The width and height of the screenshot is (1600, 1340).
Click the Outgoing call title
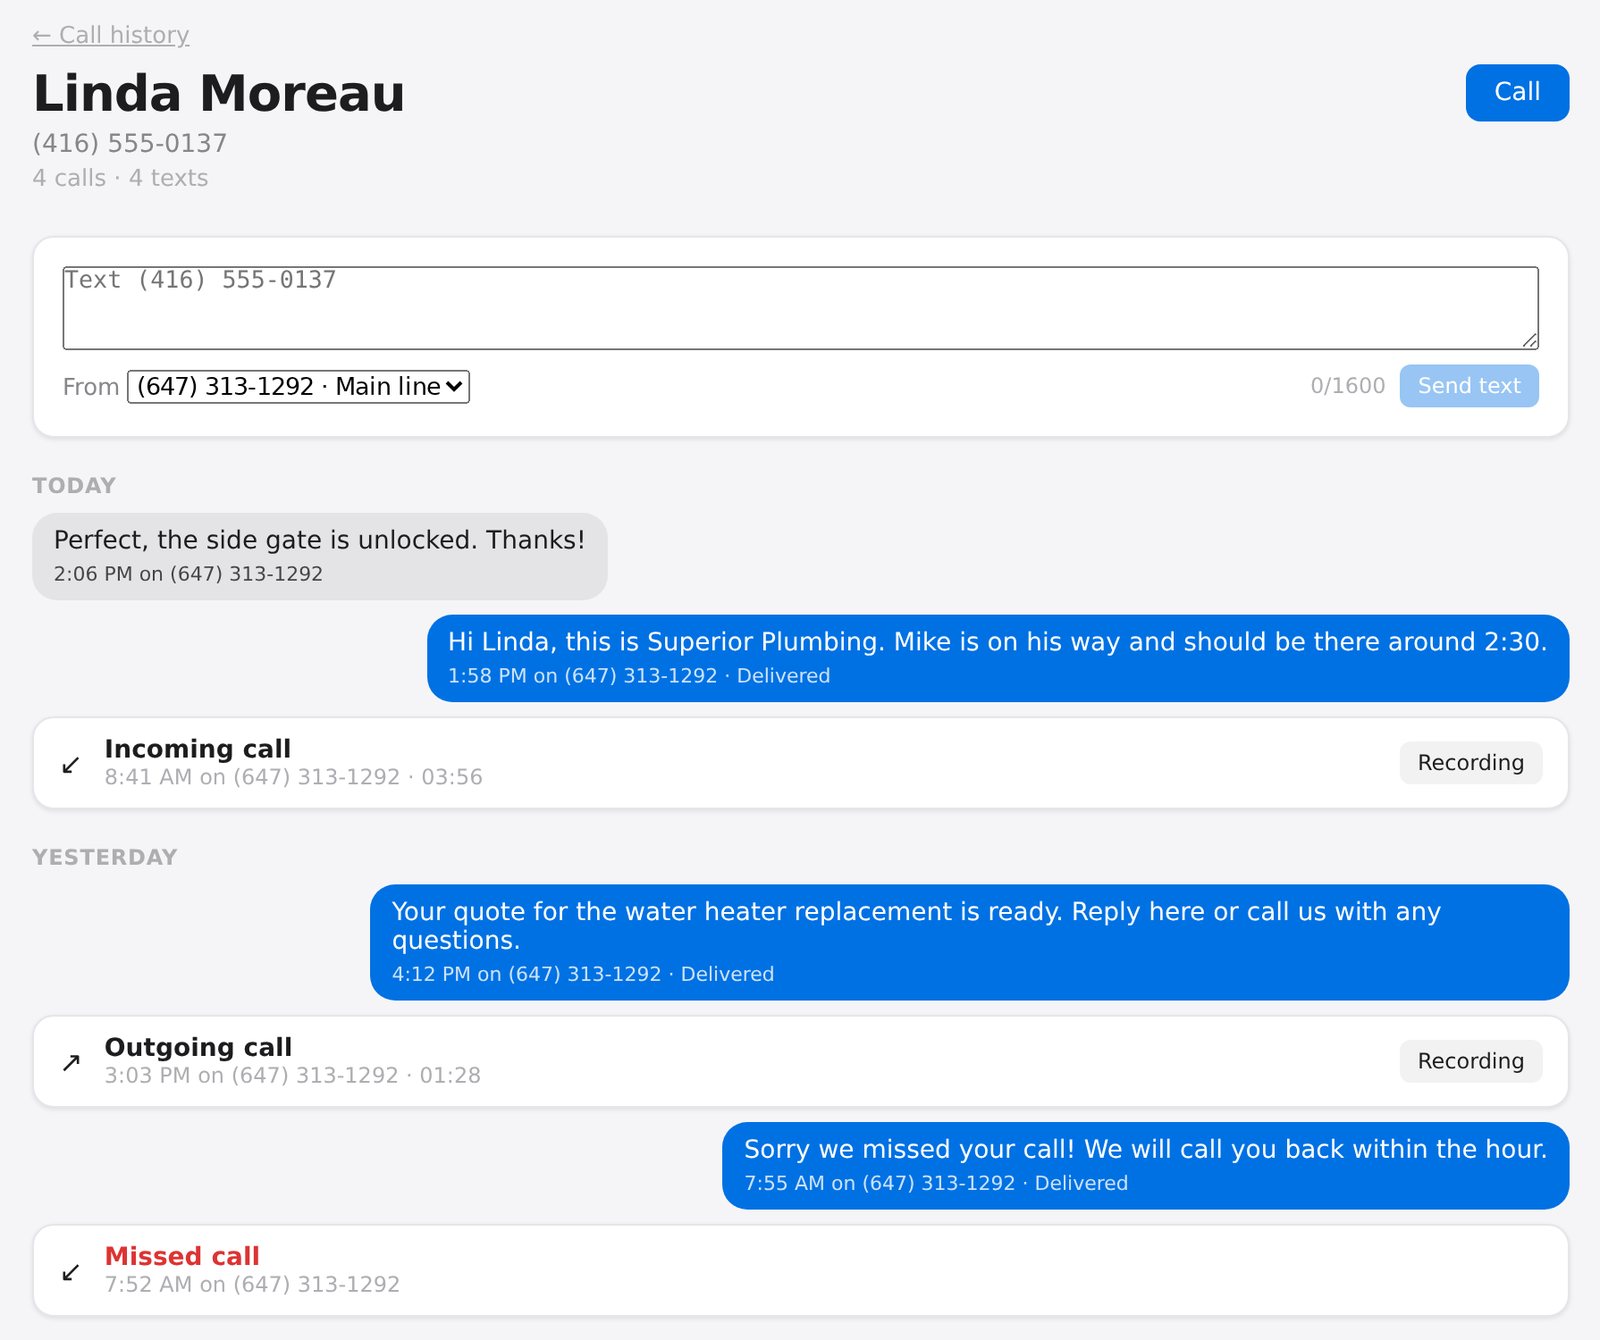click(x=198, y=1047)
